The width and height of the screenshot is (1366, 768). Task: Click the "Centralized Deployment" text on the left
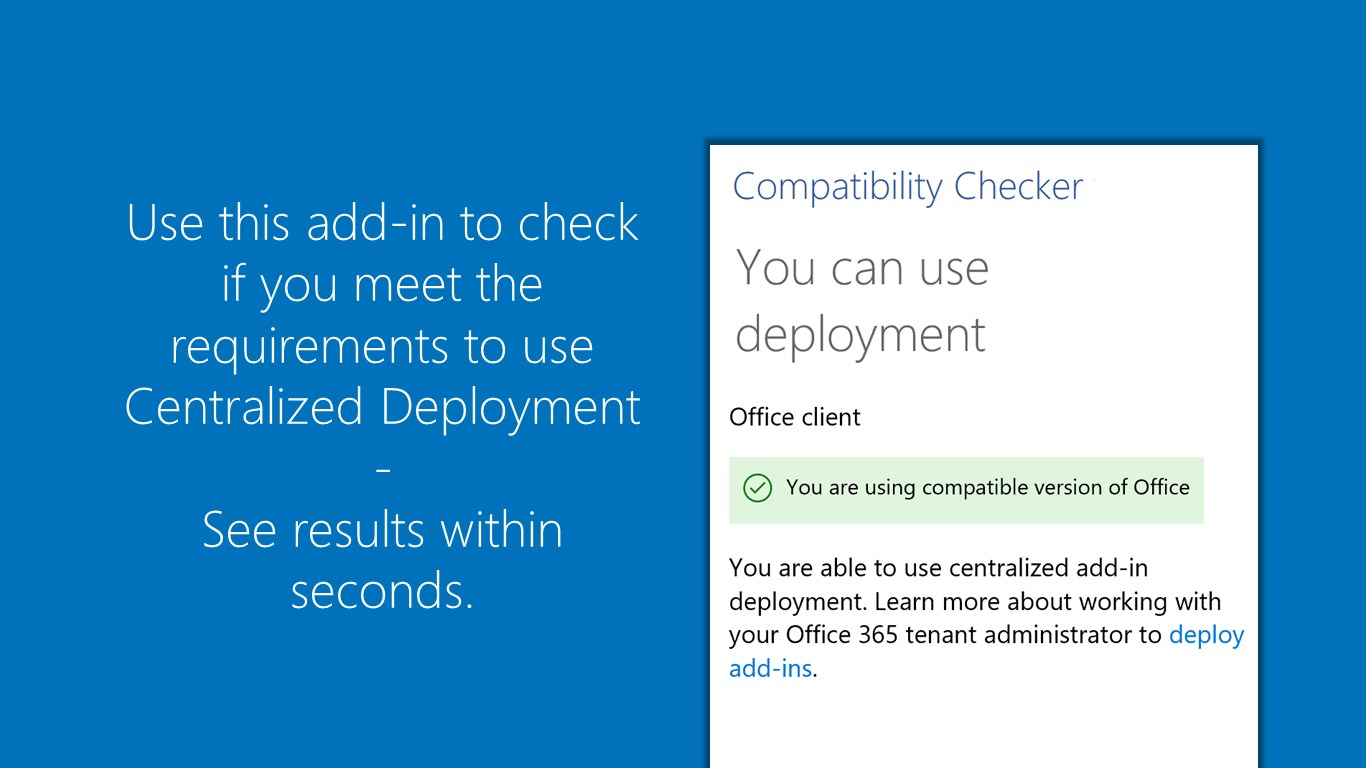pos(382,407)
